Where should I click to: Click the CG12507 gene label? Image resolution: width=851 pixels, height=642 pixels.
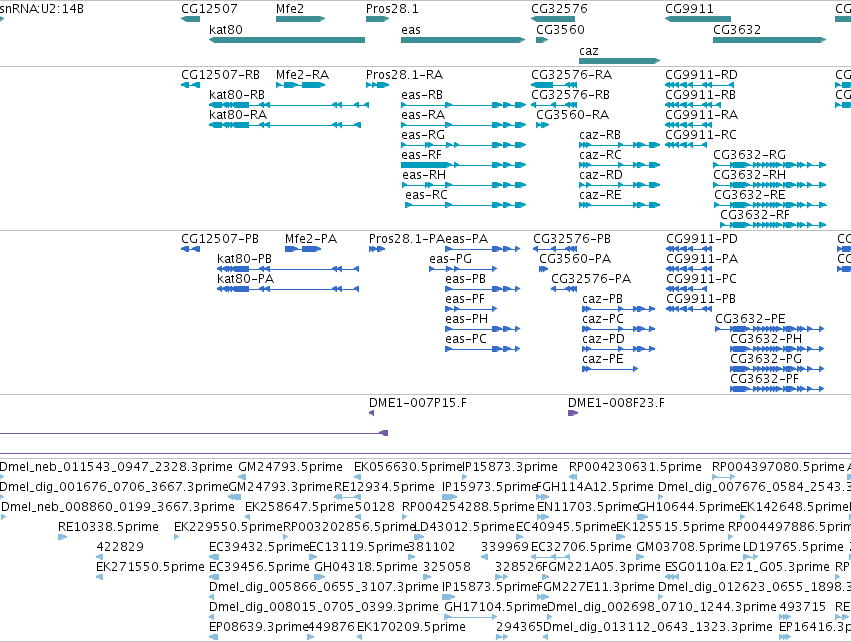click(209, 9)
